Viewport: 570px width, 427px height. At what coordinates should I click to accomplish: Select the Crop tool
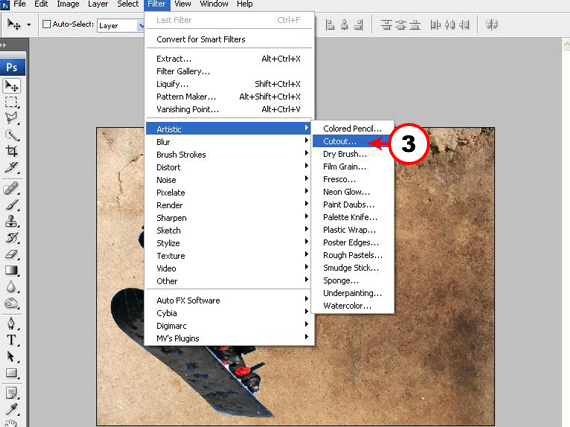pyautogui.click(x=11, y=151)
